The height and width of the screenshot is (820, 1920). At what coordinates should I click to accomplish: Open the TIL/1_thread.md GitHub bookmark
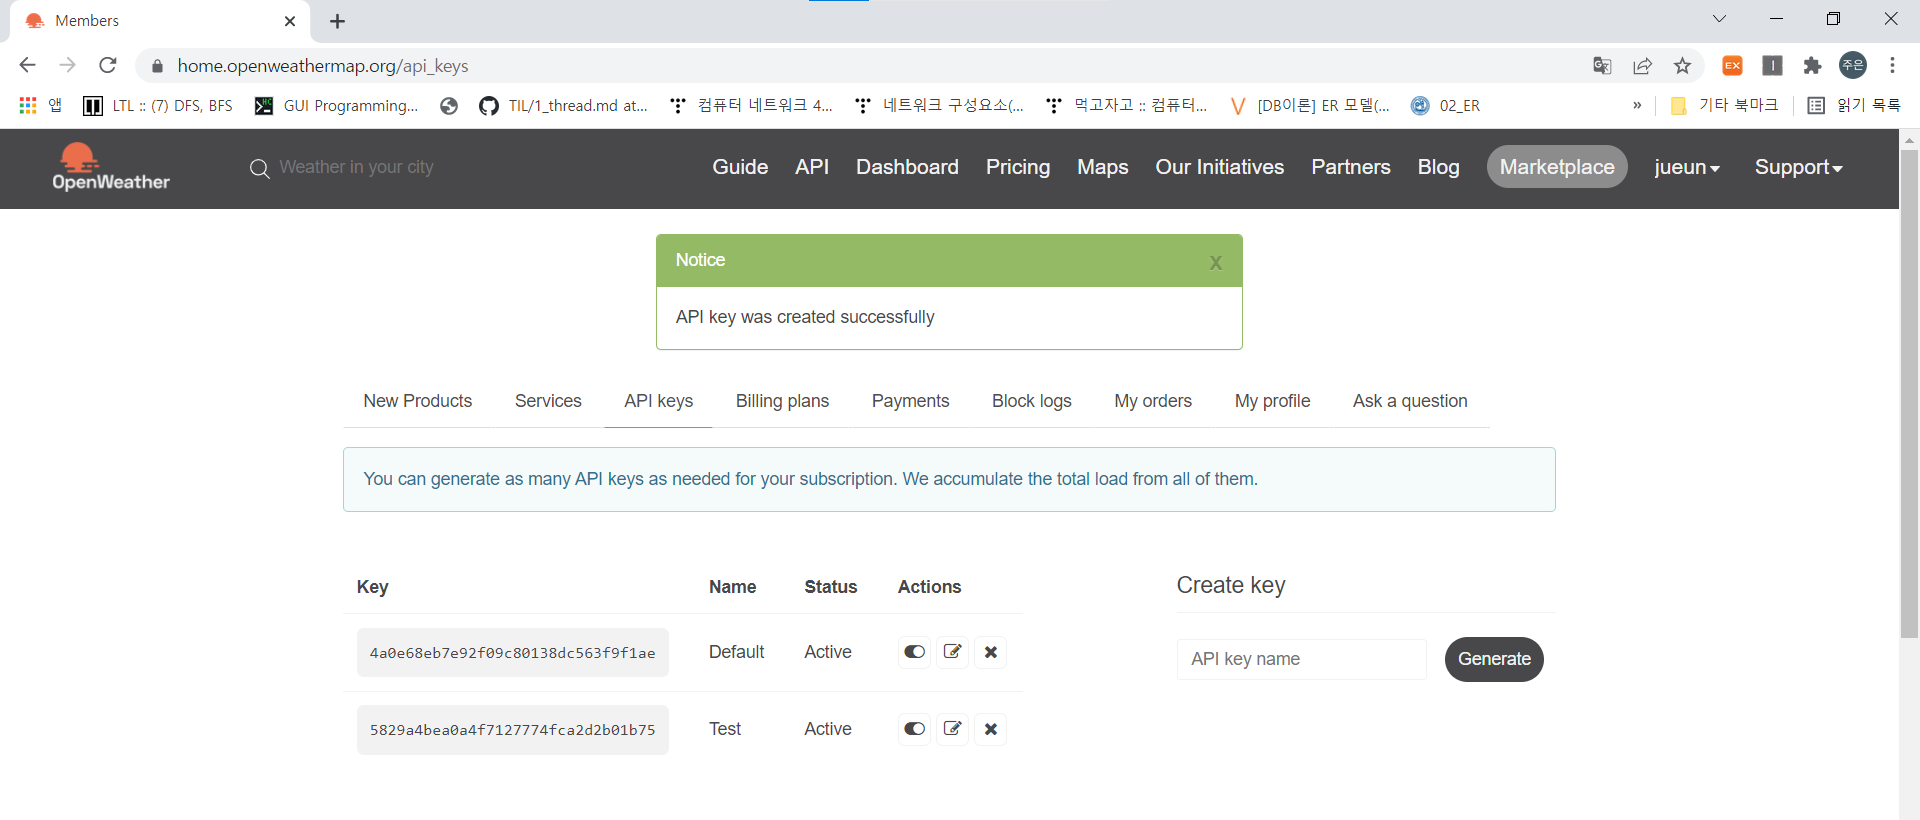564,105
